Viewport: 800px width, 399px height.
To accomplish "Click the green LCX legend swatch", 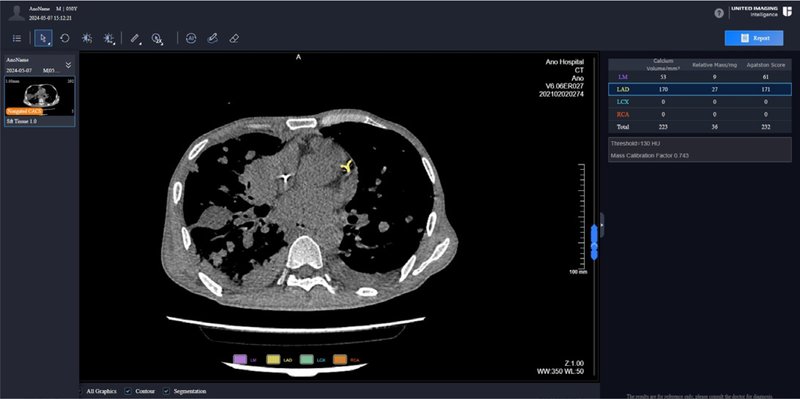I will click(306, 359).
